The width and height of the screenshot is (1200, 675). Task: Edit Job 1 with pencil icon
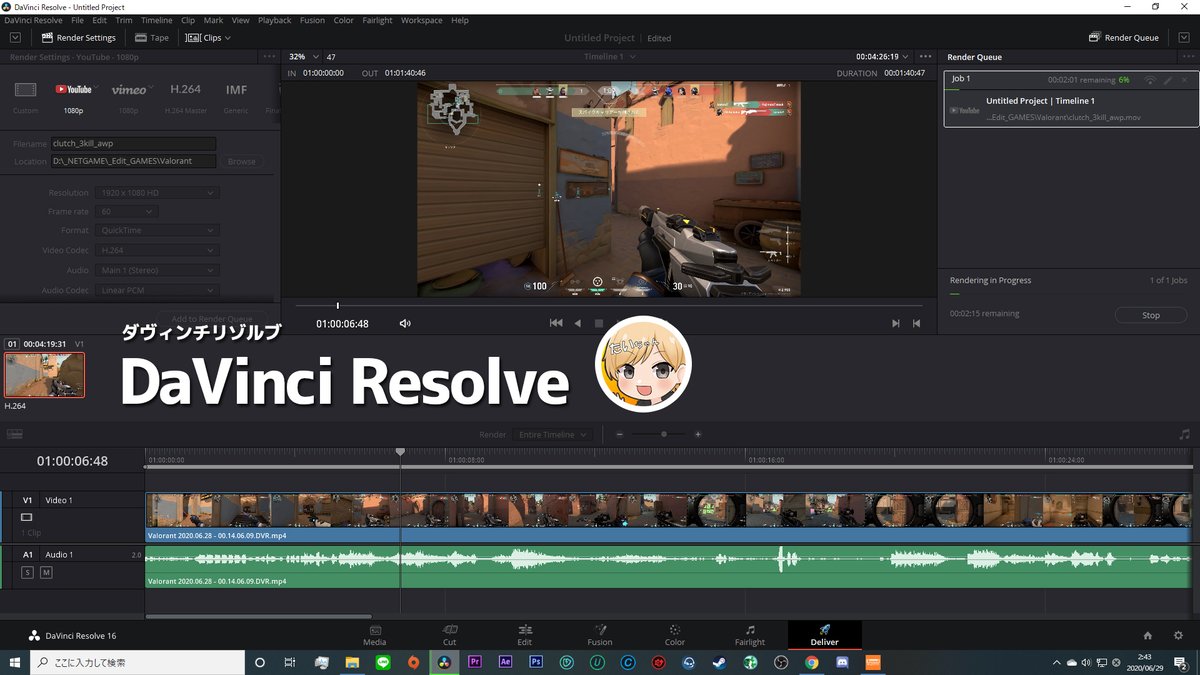coord(1167,79)
